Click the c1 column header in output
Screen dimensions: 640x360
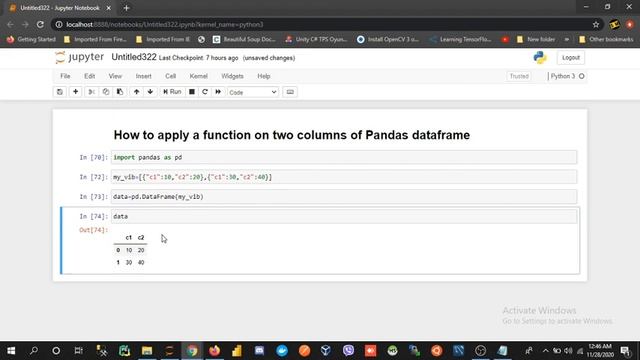point(129,238)
